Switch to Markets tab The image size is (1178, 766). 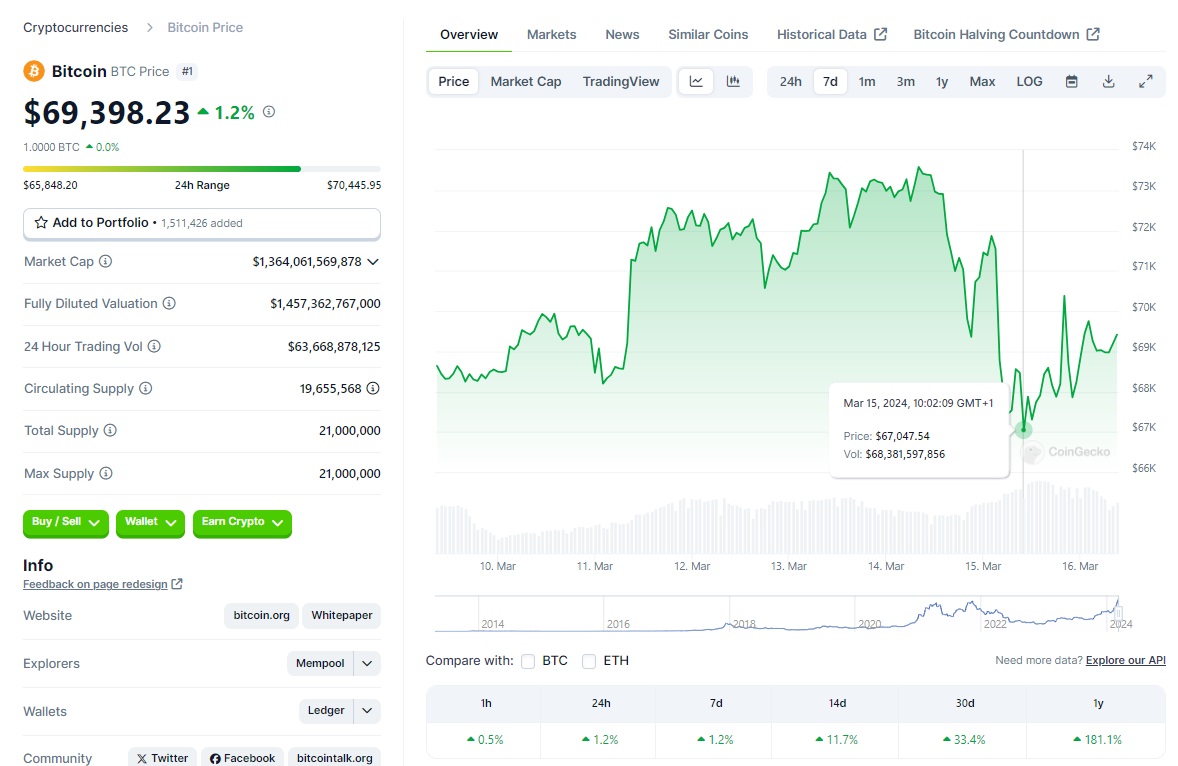click(551, 35)
